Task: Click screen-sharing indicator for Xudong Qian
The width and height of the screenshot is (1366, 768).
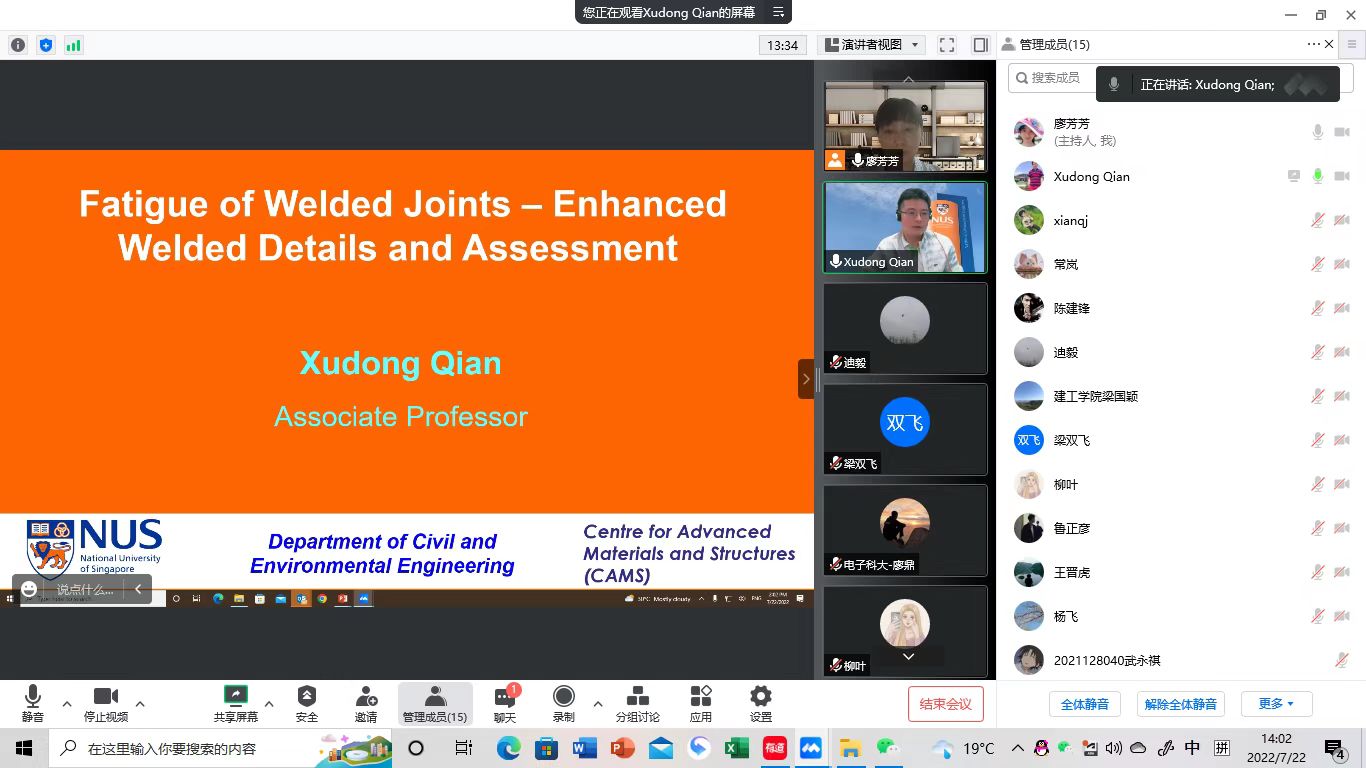Action: tap(1294, 176)
